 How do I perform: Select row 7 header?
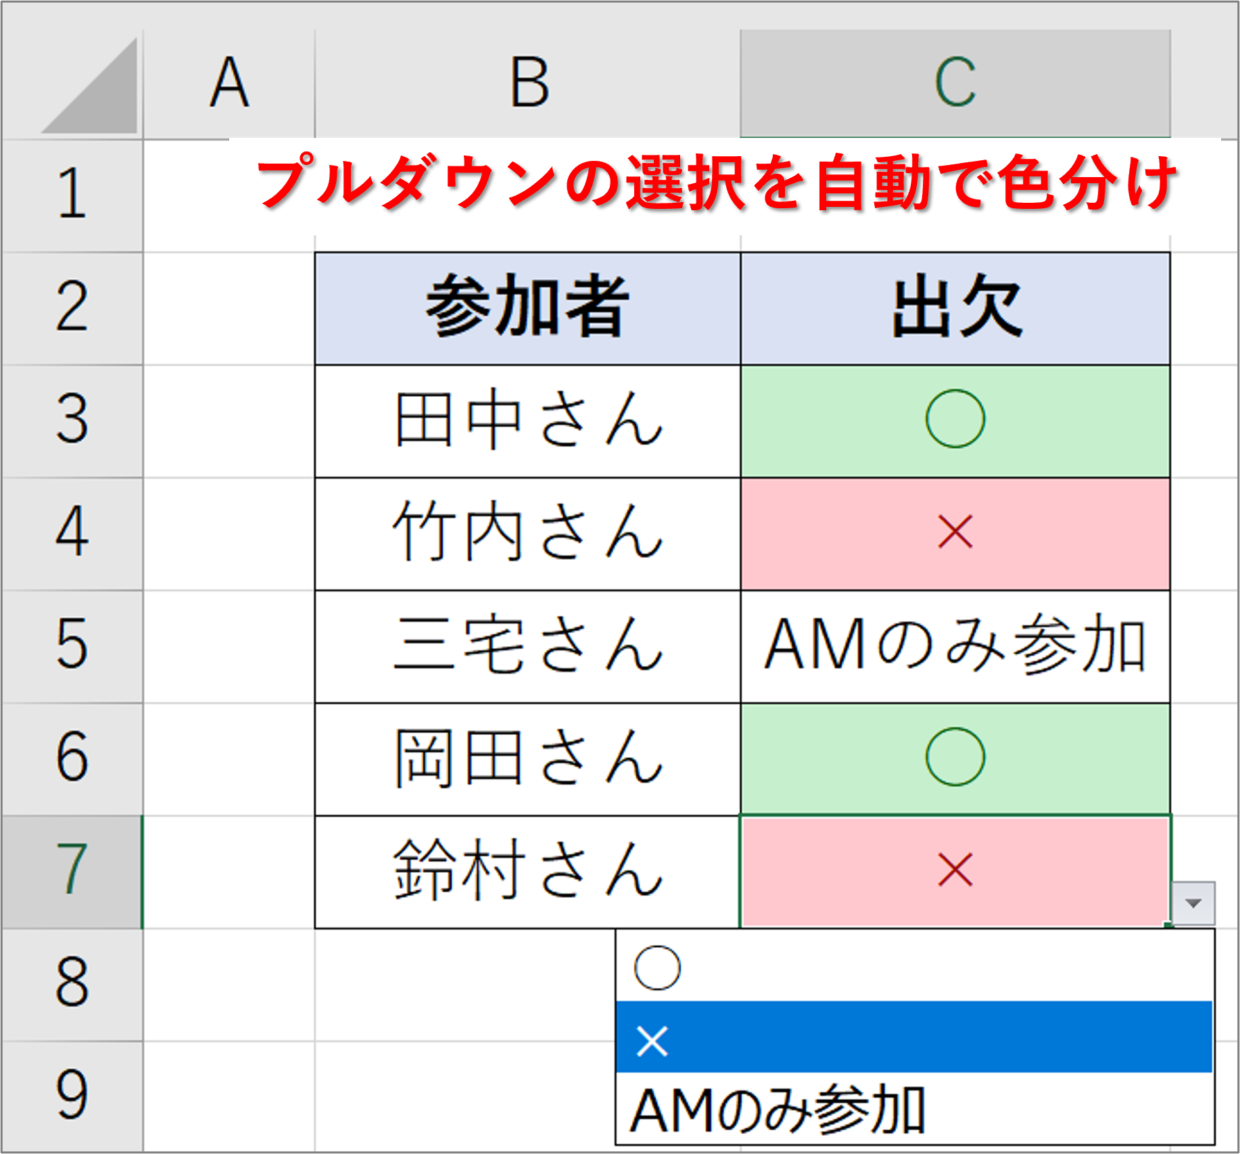pyautogui.click(x=72, y=872)
